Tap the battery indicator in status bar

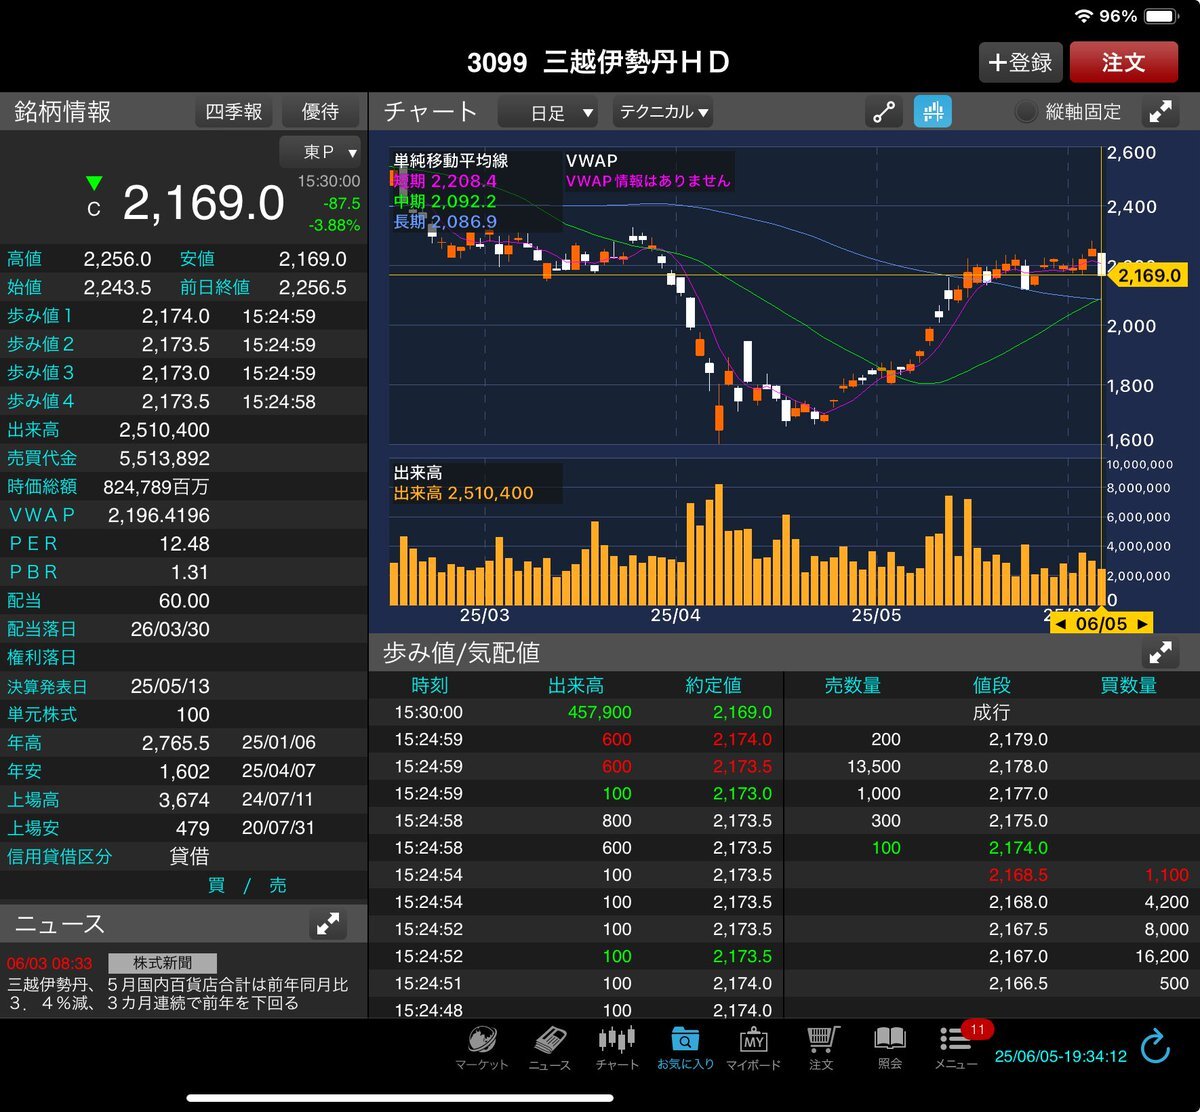(x=1161, y=16)
